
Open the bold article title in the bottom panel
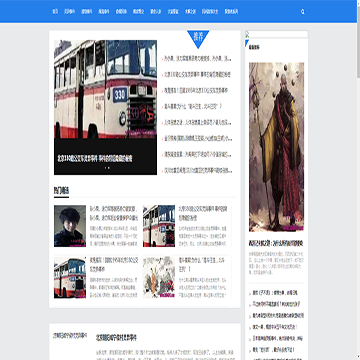(x=116, y=338)
